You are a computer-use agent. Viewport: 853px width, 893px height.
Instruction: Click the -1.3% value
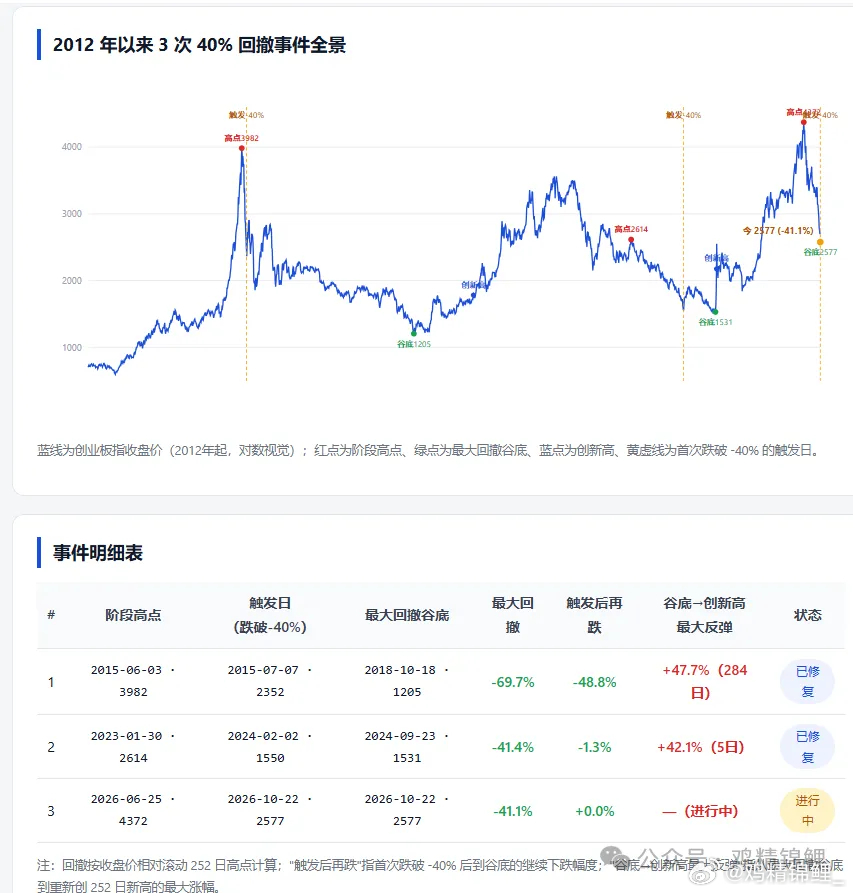(x=594, y=747)
